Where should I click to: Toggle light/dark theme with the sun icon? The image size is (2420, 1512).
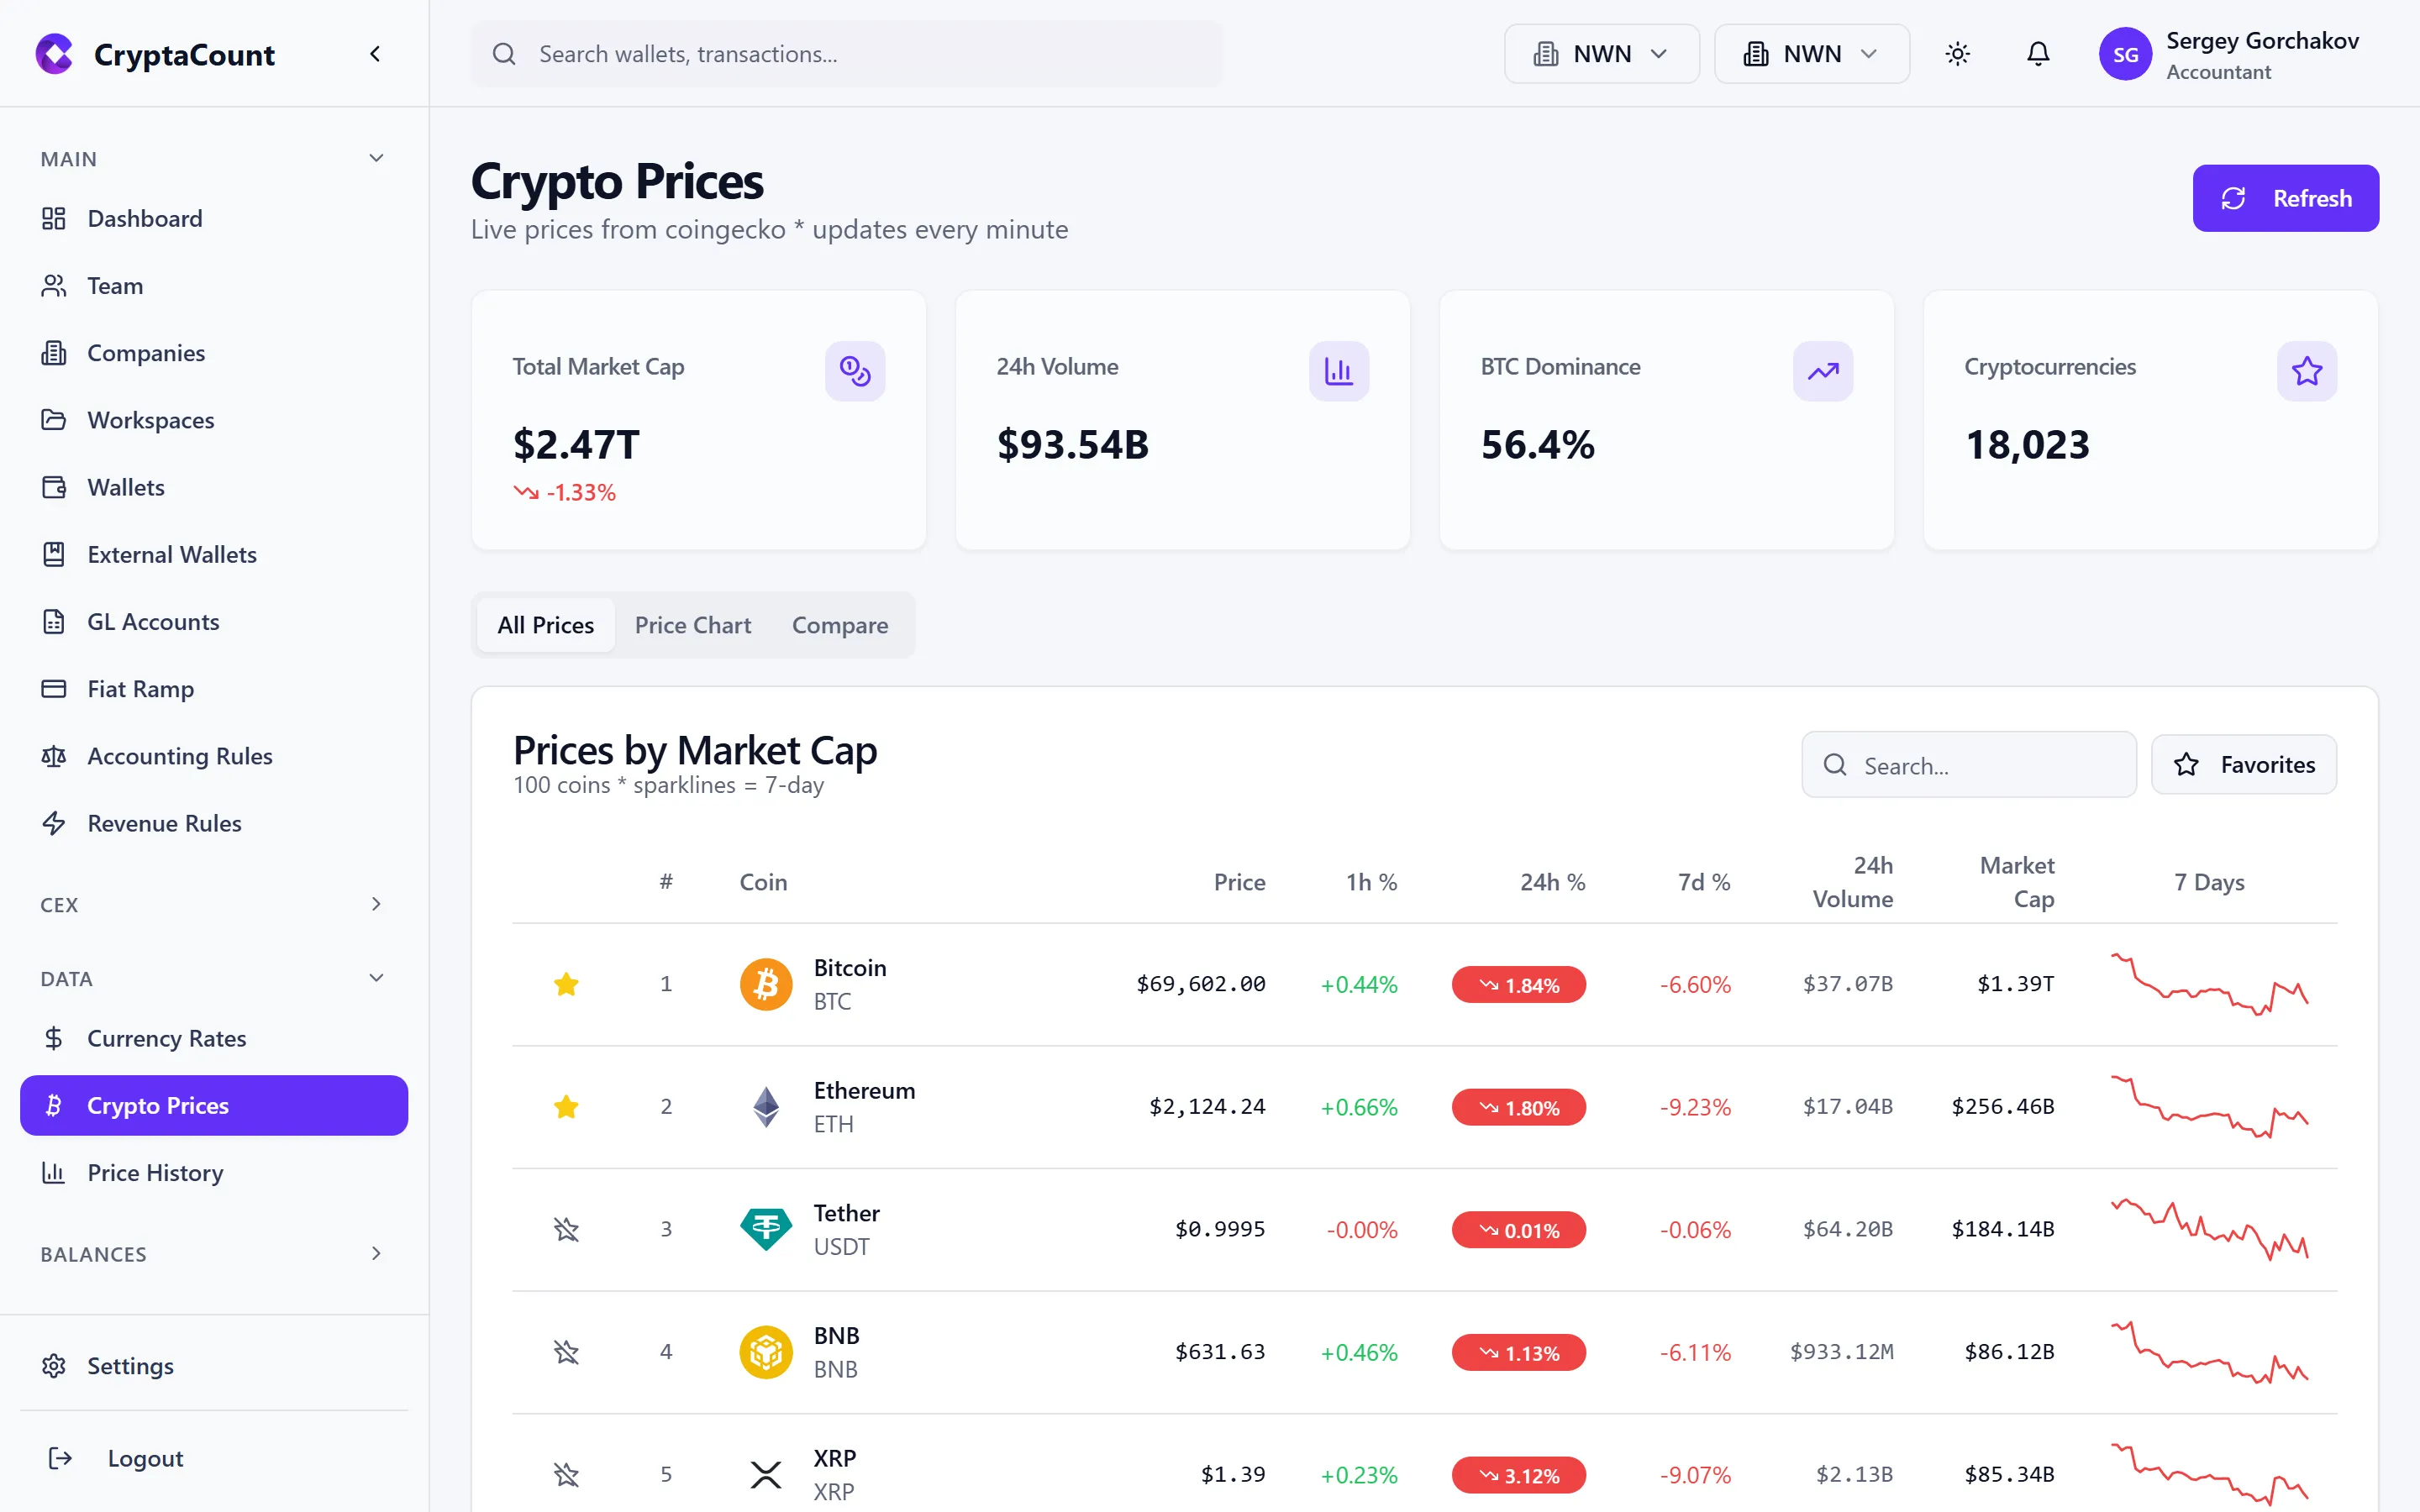(x=1958, y=54)
